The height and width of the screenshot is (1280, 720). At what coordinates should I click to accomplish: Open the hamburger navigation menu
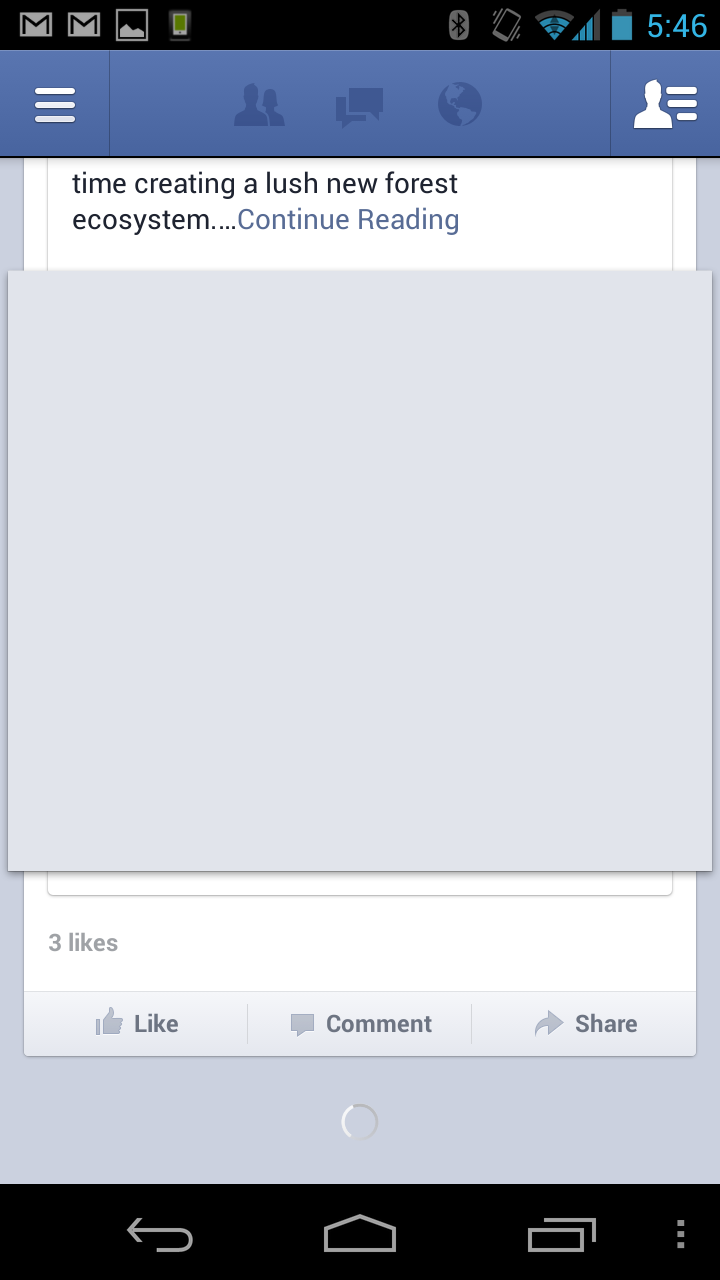pyautogui.click(x=55, y=104)
